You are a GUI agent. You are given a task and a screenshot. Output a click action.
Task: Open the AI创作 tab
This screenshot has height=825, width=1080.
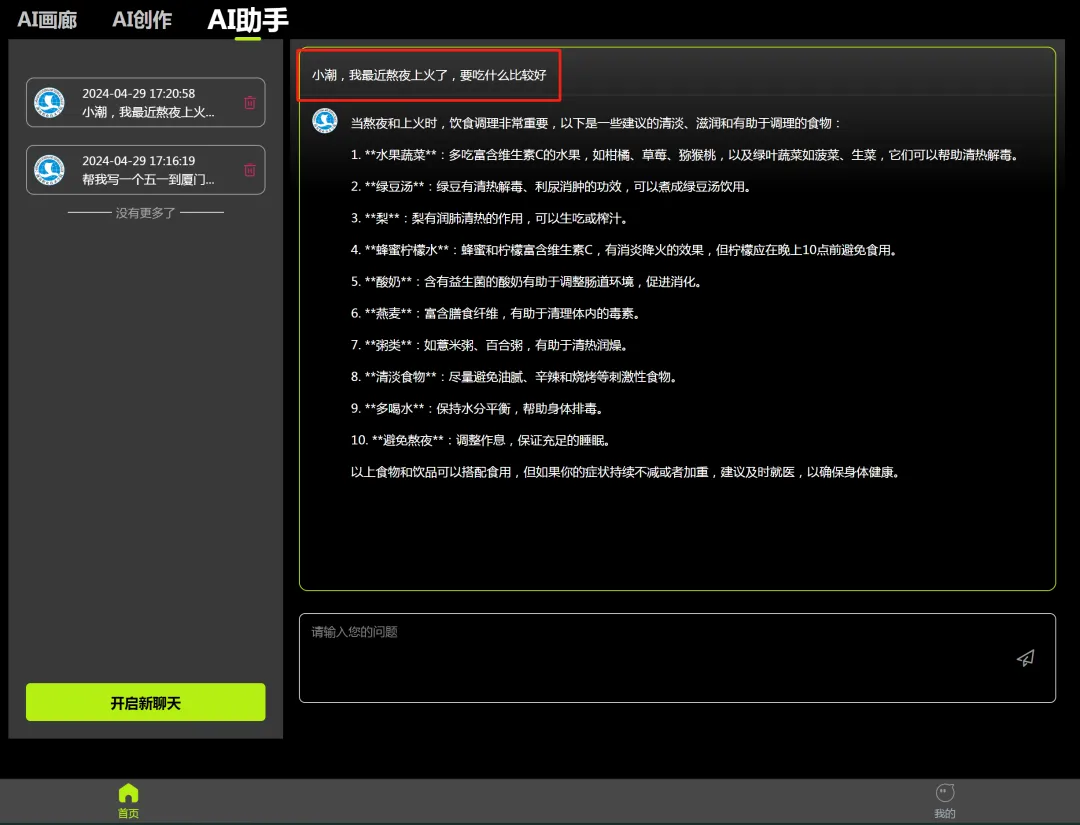tap(142, 20)
